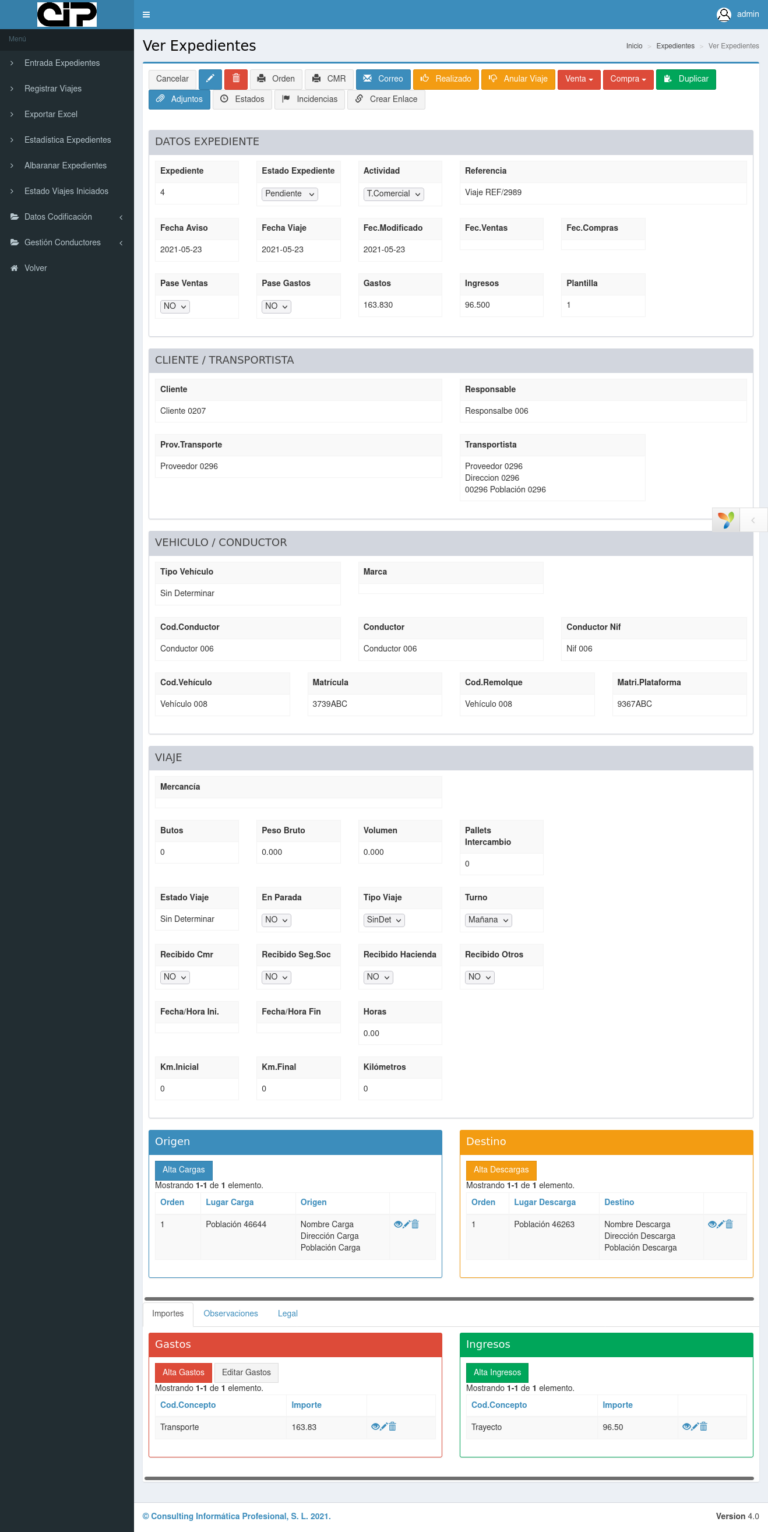Open the admin user avatar icon
The width and height of the screenshot is (768, 1532).
724,14
